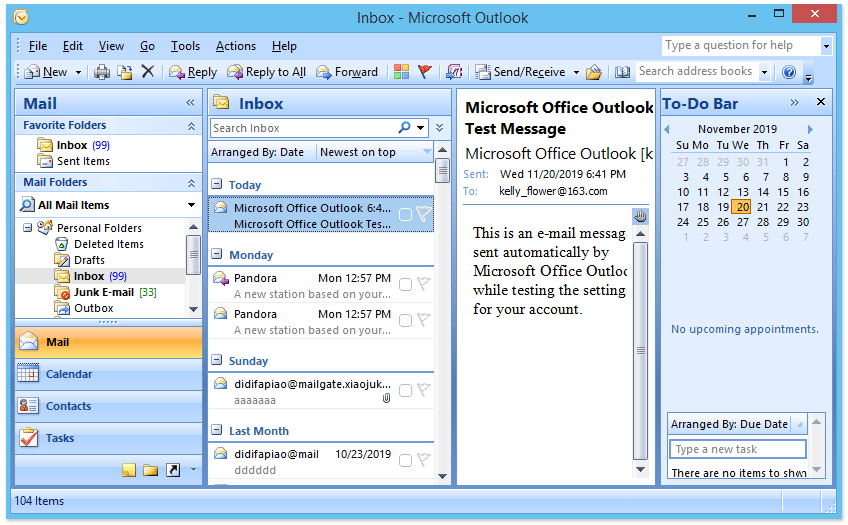This screenshot has height=525, width=848.
Task: Collapse the Favorite Folders section
Action: coord(191,126)
